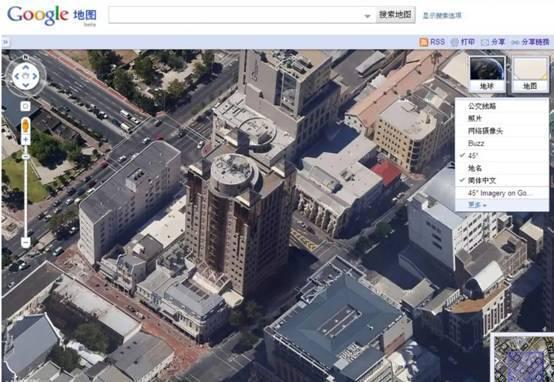Click the 分享链接 link

point(535,42)
